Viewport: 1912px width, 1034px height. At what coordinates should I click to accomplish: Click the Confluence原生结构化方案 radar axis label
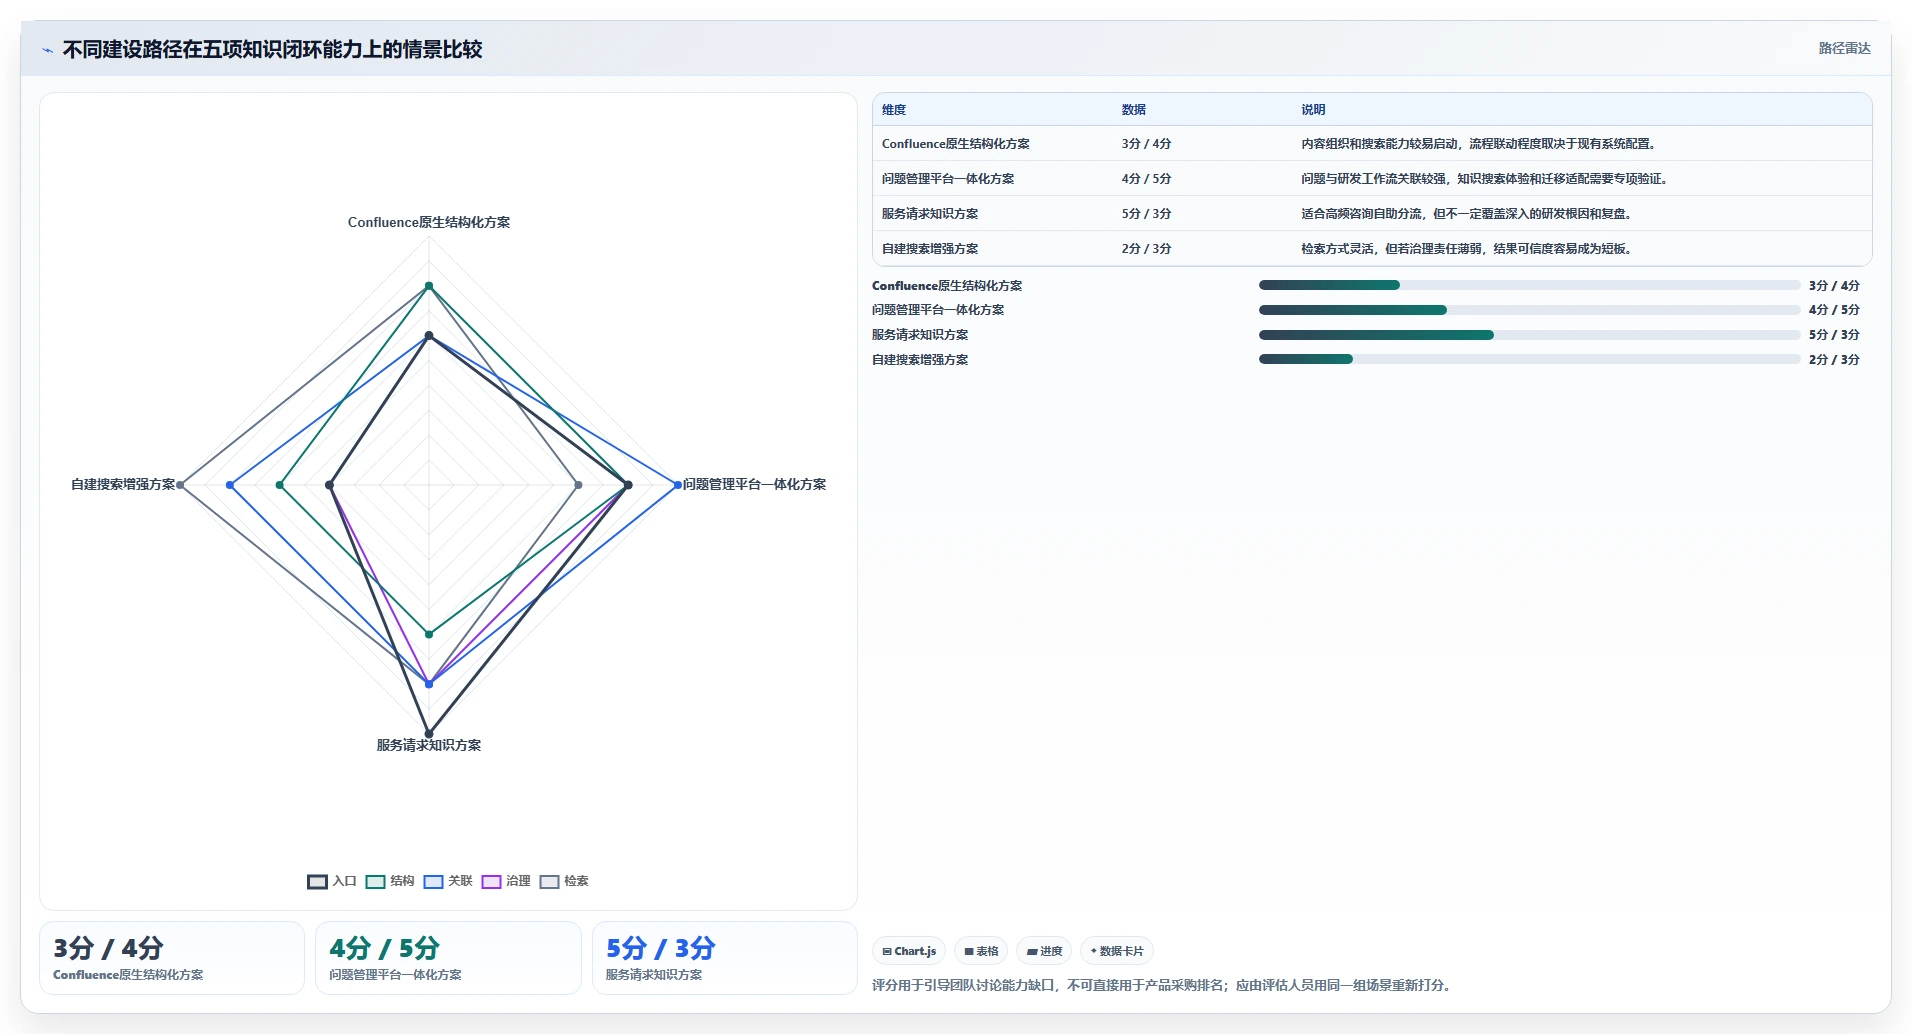click(429, 223)
